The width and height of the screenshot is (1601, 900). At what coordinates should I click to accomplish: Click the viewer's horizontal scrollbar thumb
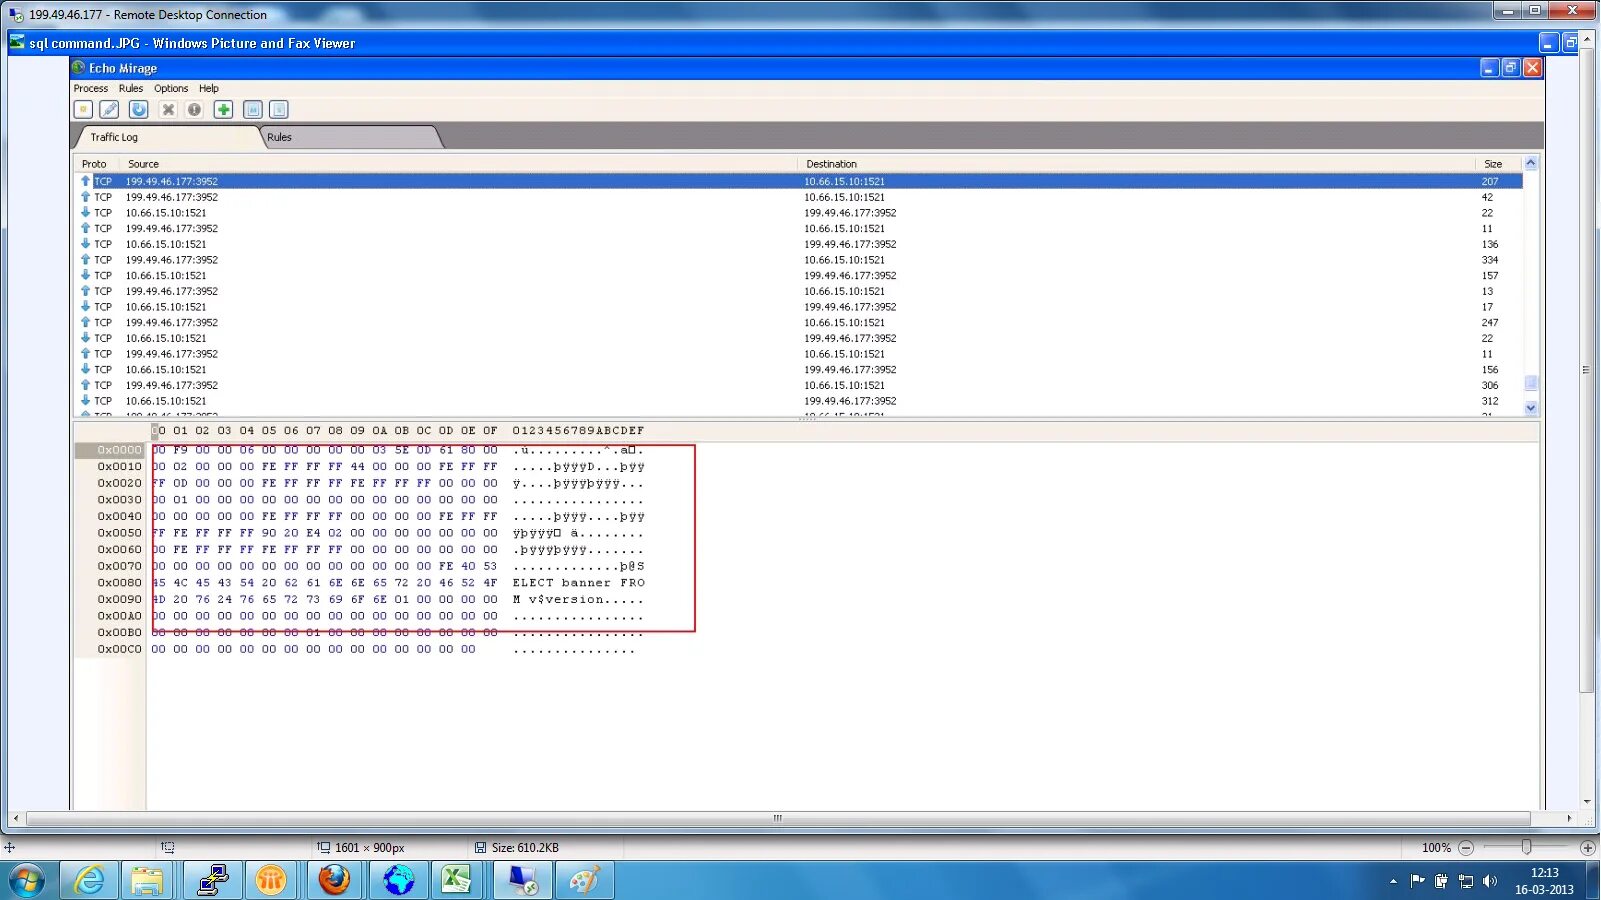point(777,818)
